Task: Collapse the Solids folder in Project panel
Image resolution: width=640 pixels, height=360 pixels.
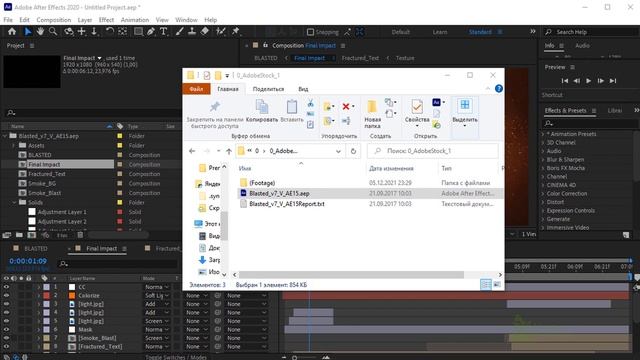Action: pyautogui.click(x=13, y=202)
